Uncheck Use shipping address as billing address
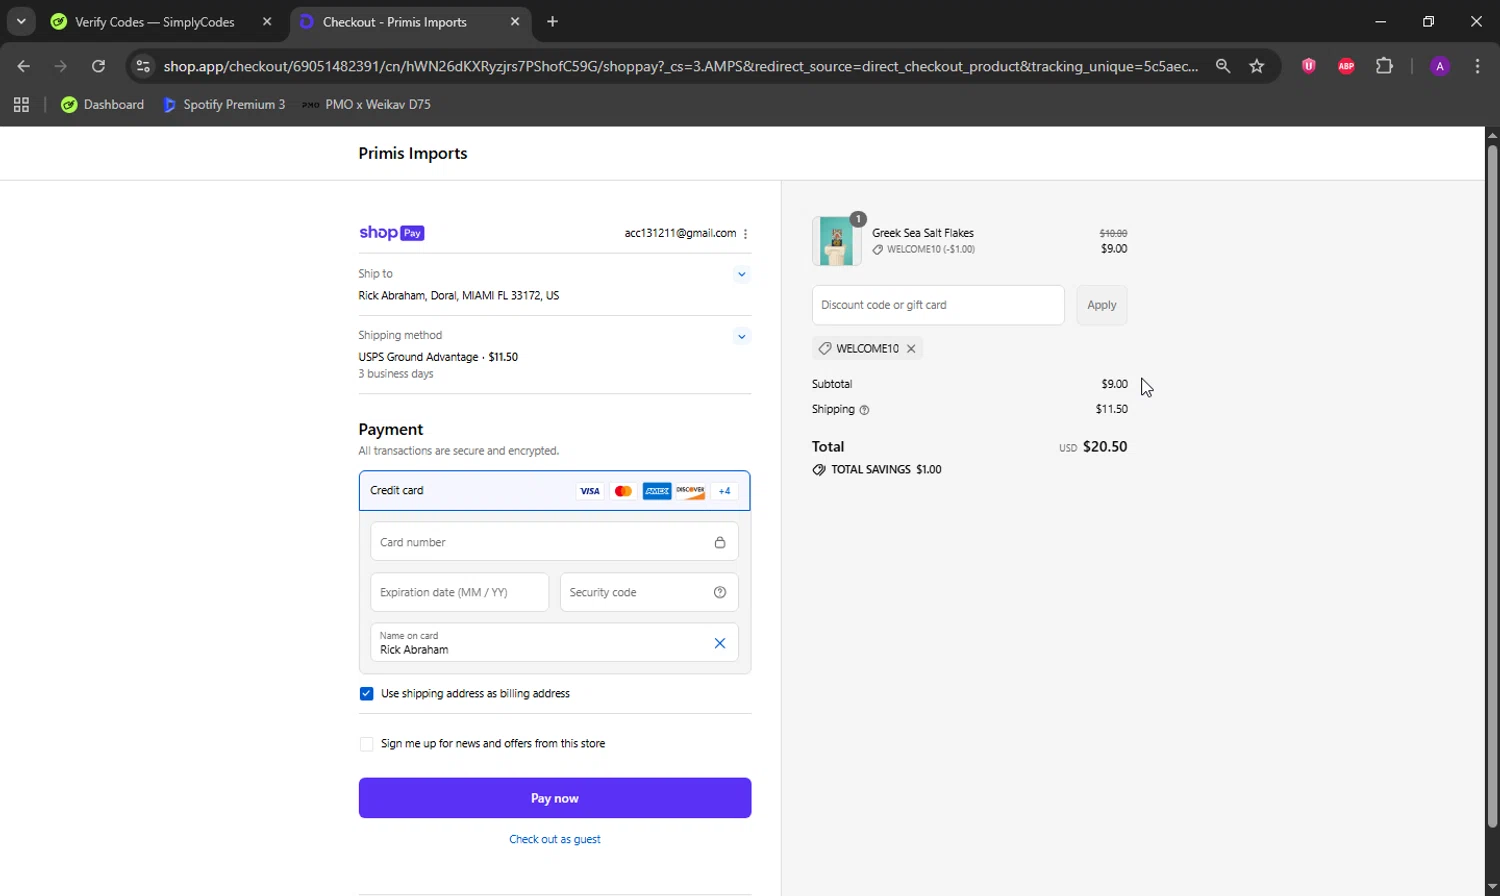Viewport: 1500px width, 896px height. [x=366, y=694]
